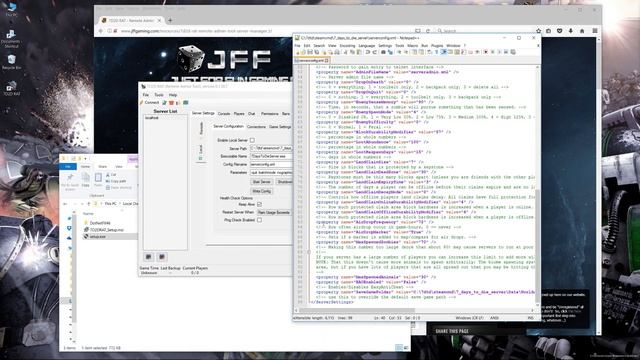The width and height of the screenshot is (640, 360).
Task: Open new tab in Firefox
Action: [170, 20]
